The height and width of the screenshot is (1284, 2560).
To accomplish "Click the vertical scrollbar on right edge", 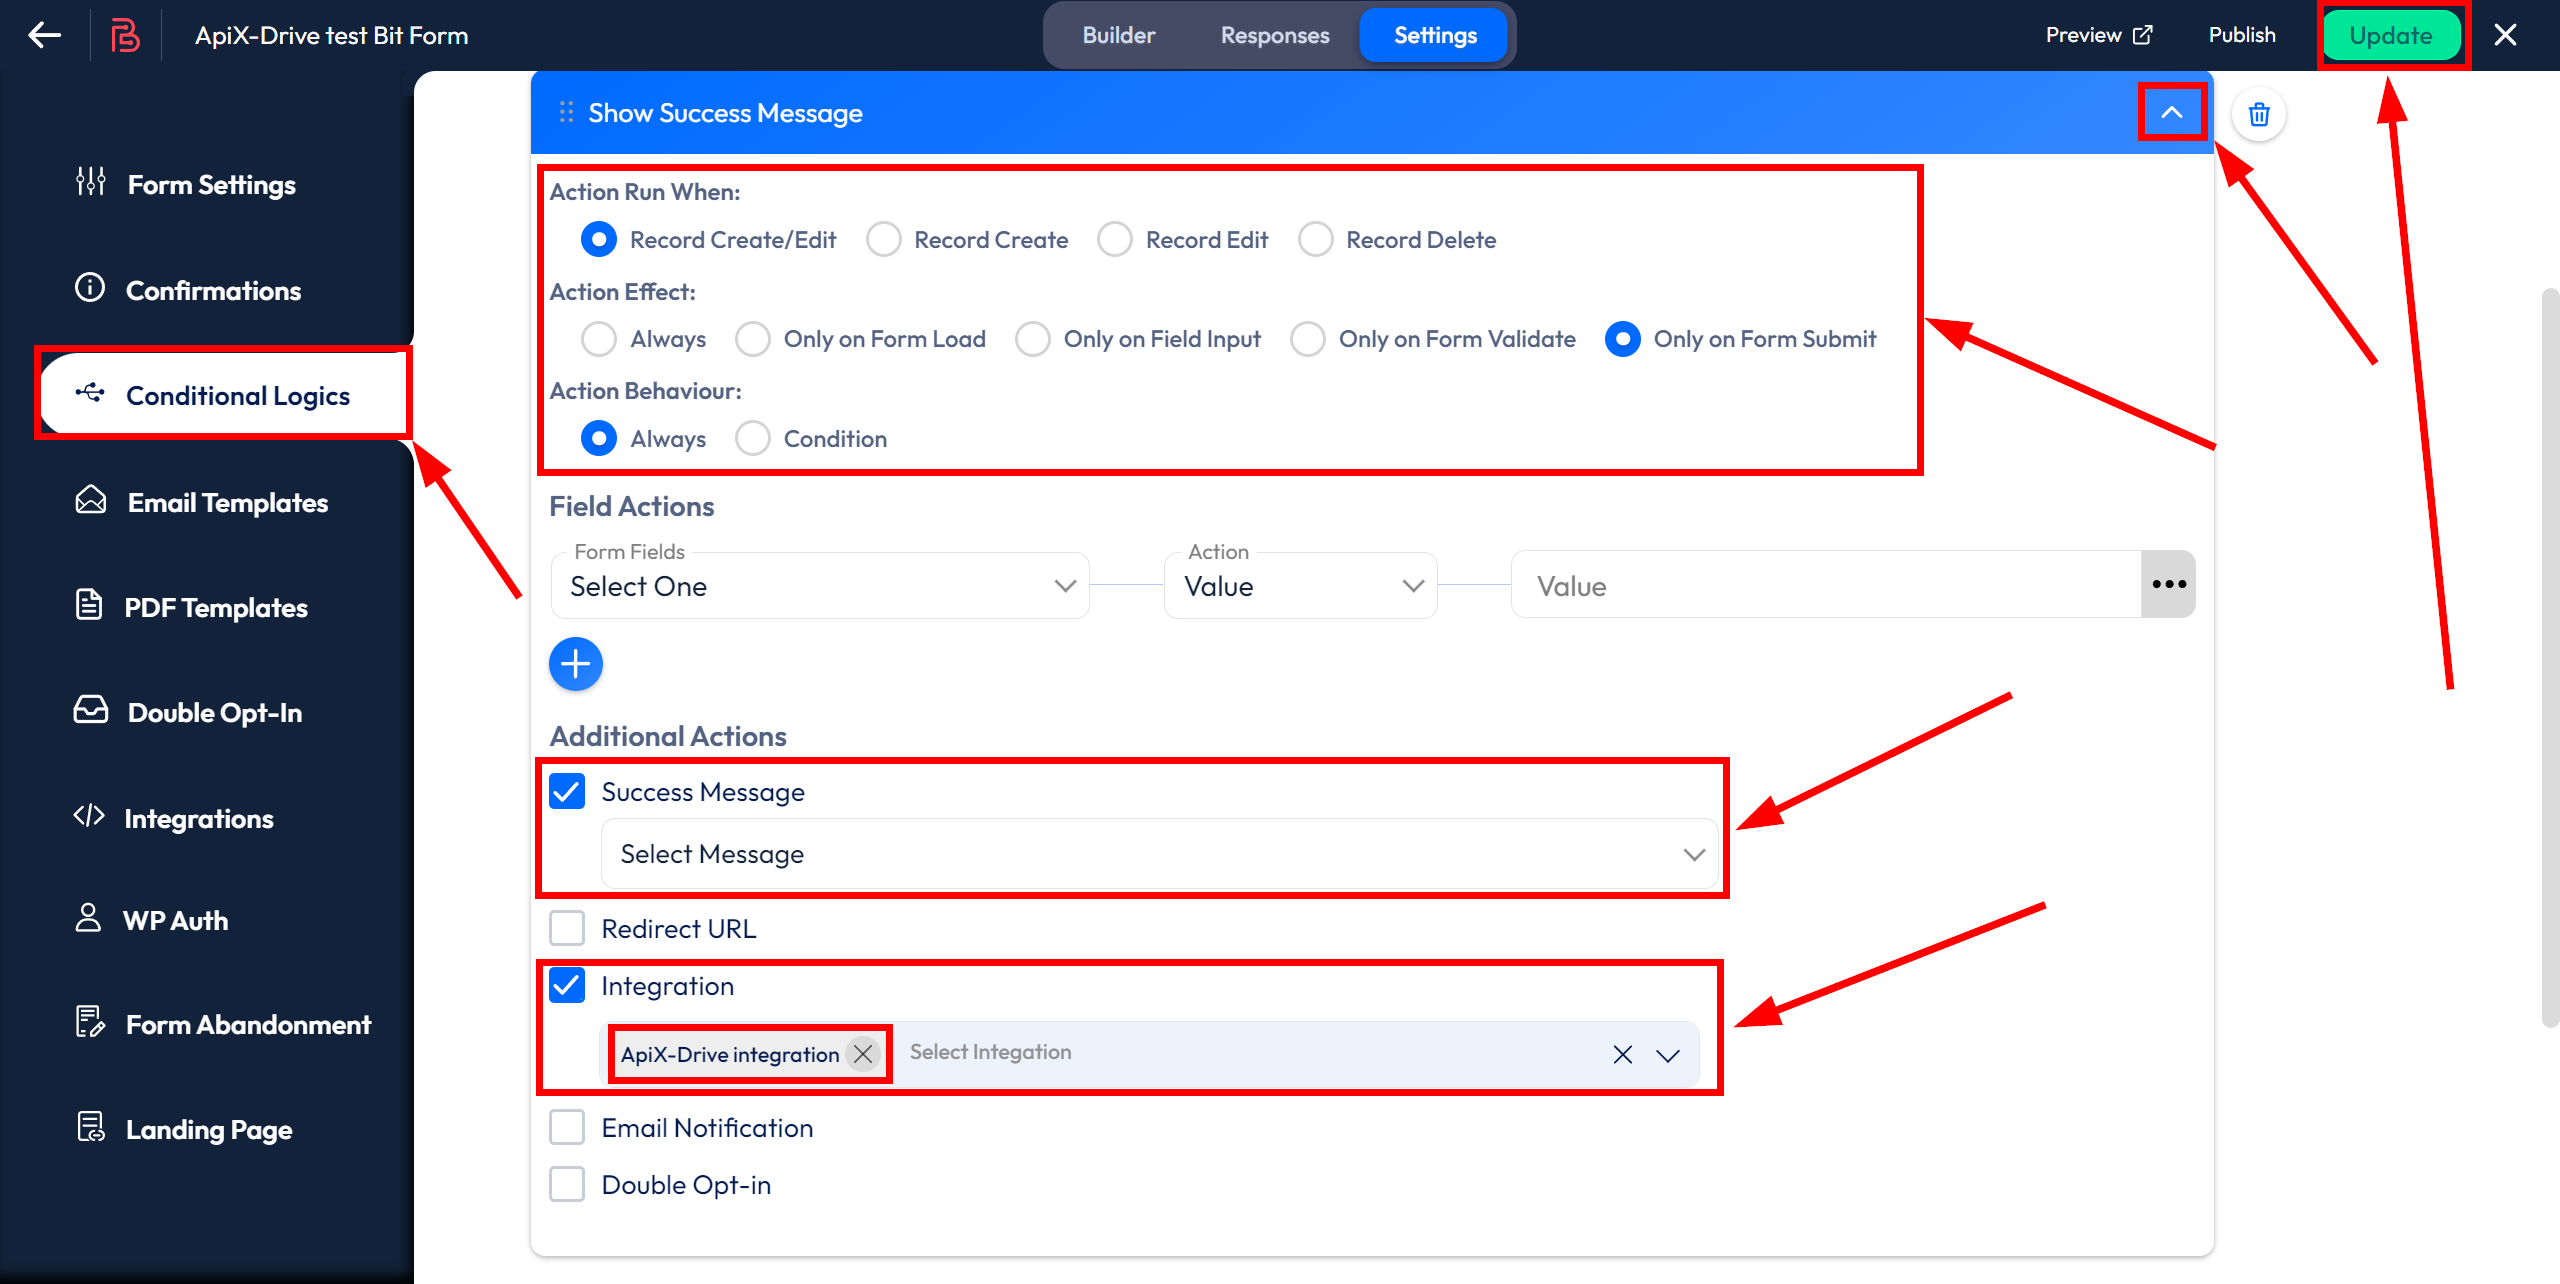I will 2550,658.
